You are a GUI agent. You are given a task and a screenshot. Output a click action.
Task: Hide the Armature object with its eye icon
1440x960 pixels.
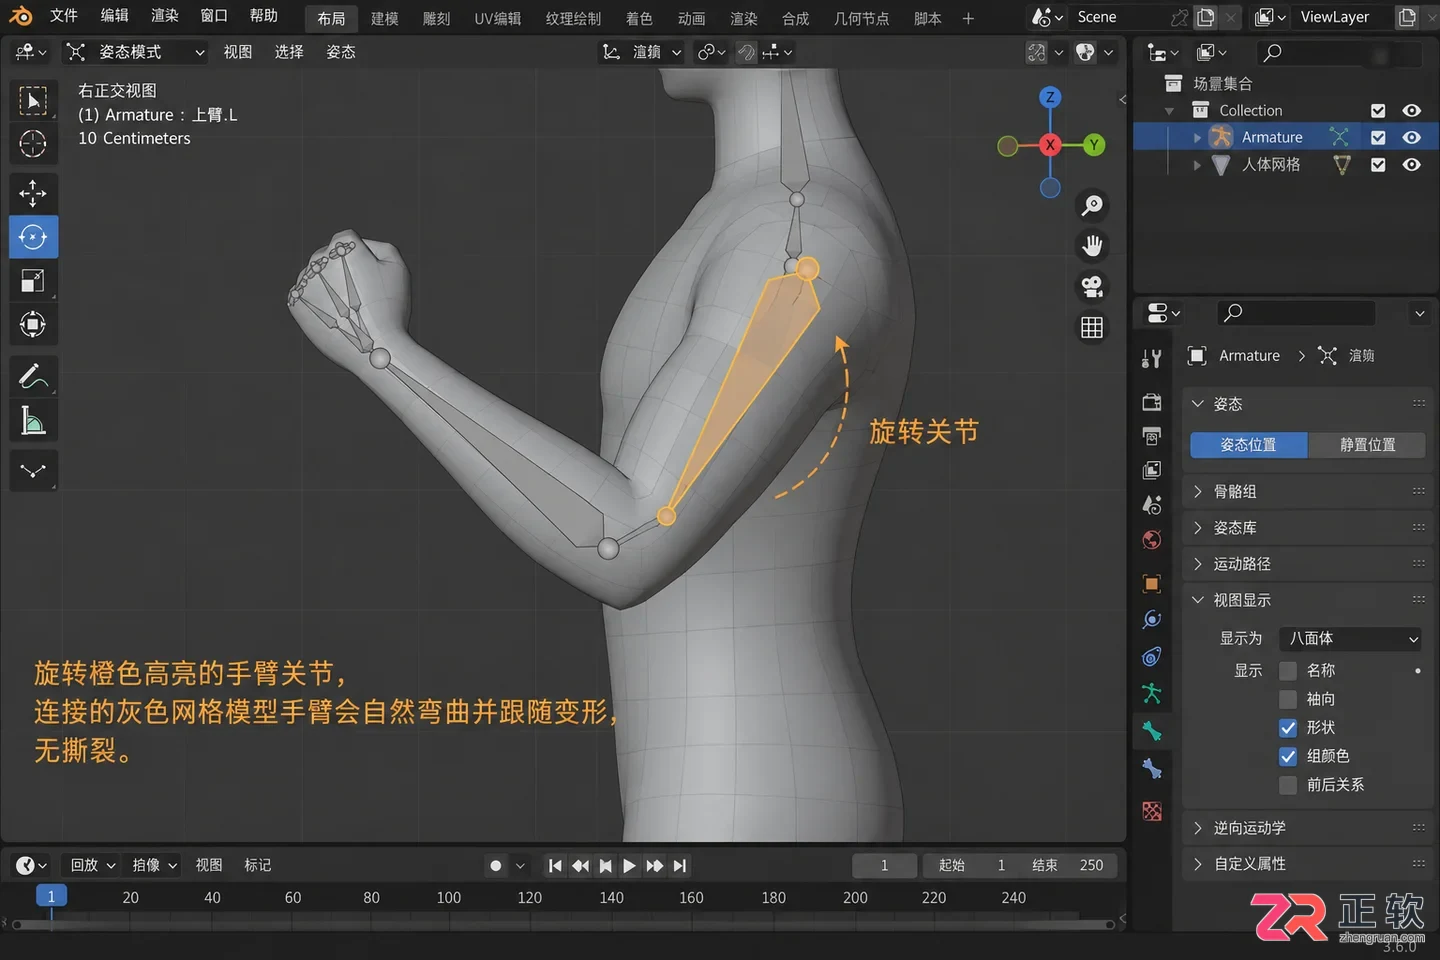coord(1411,137)
